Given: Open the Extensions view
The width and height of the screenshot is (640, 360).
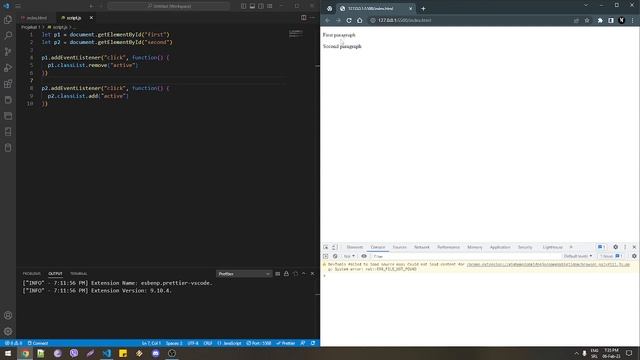Looking at the screenshot, I should 8,84.
